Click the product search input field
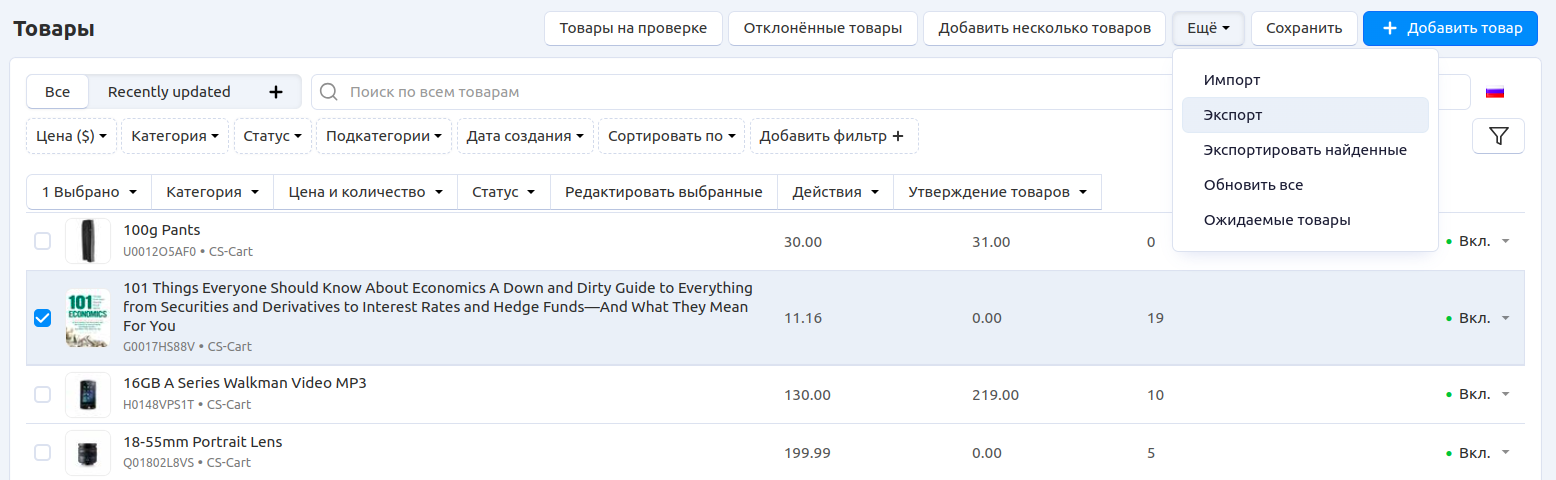 pyautogui.click(x=700, y=92)
